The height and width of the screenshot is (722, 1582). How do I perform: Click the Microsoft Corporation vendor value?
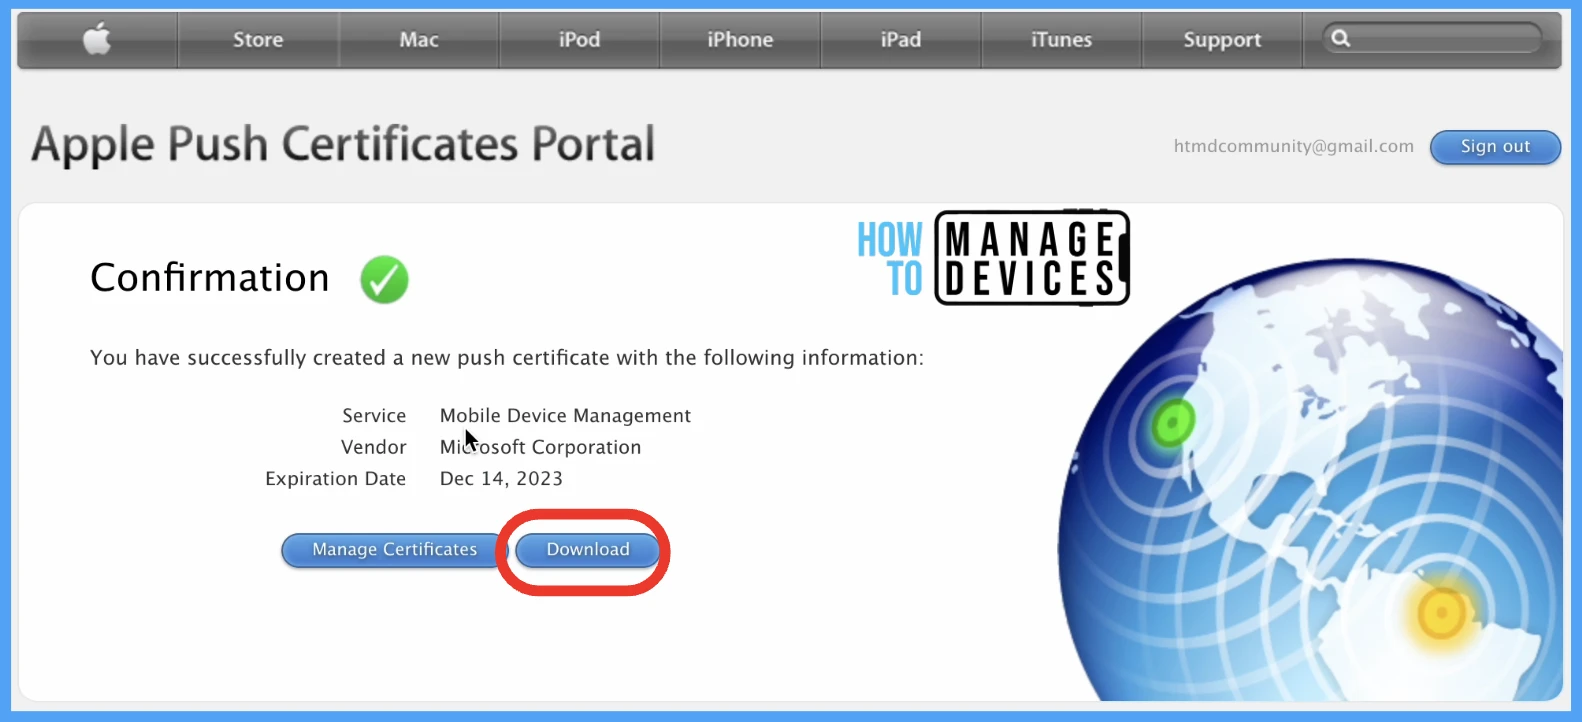pos(540,447)
